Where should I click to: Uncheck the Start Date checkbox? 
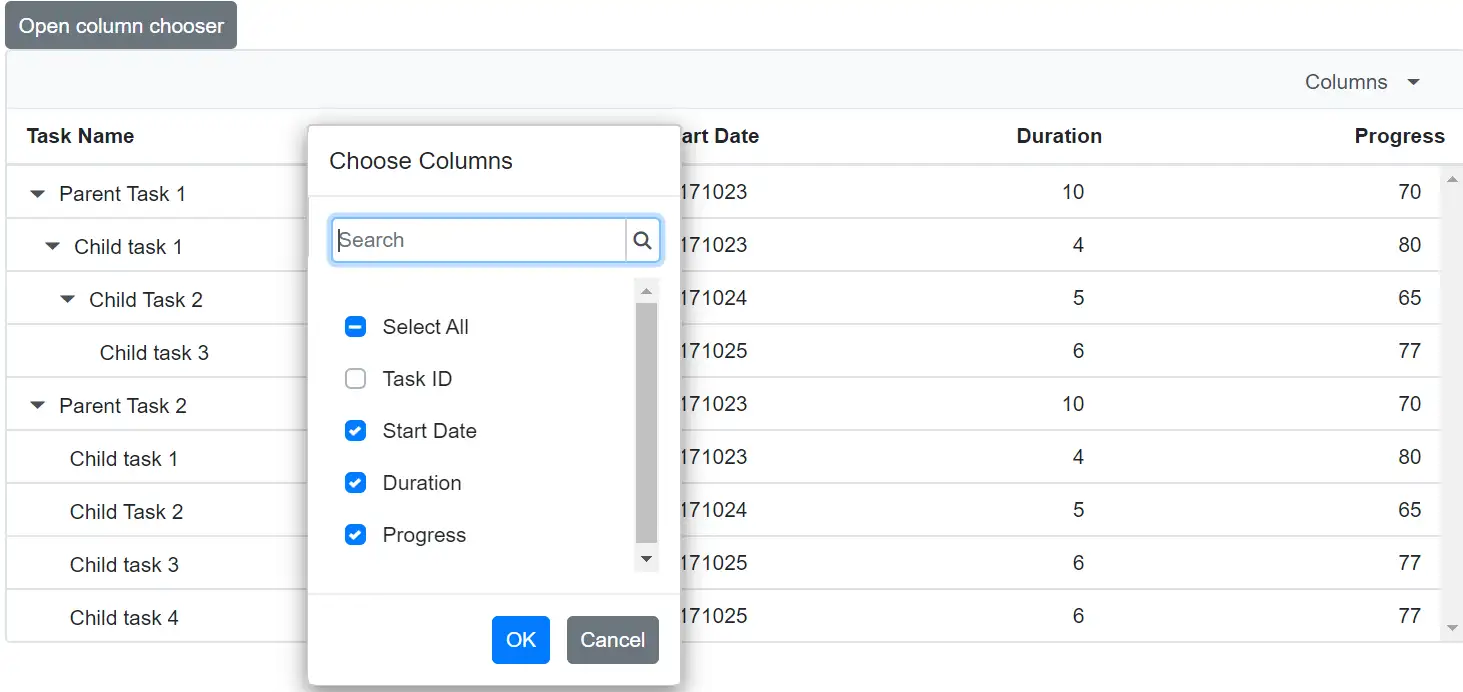pyautogui.click(x=355, y=430)
